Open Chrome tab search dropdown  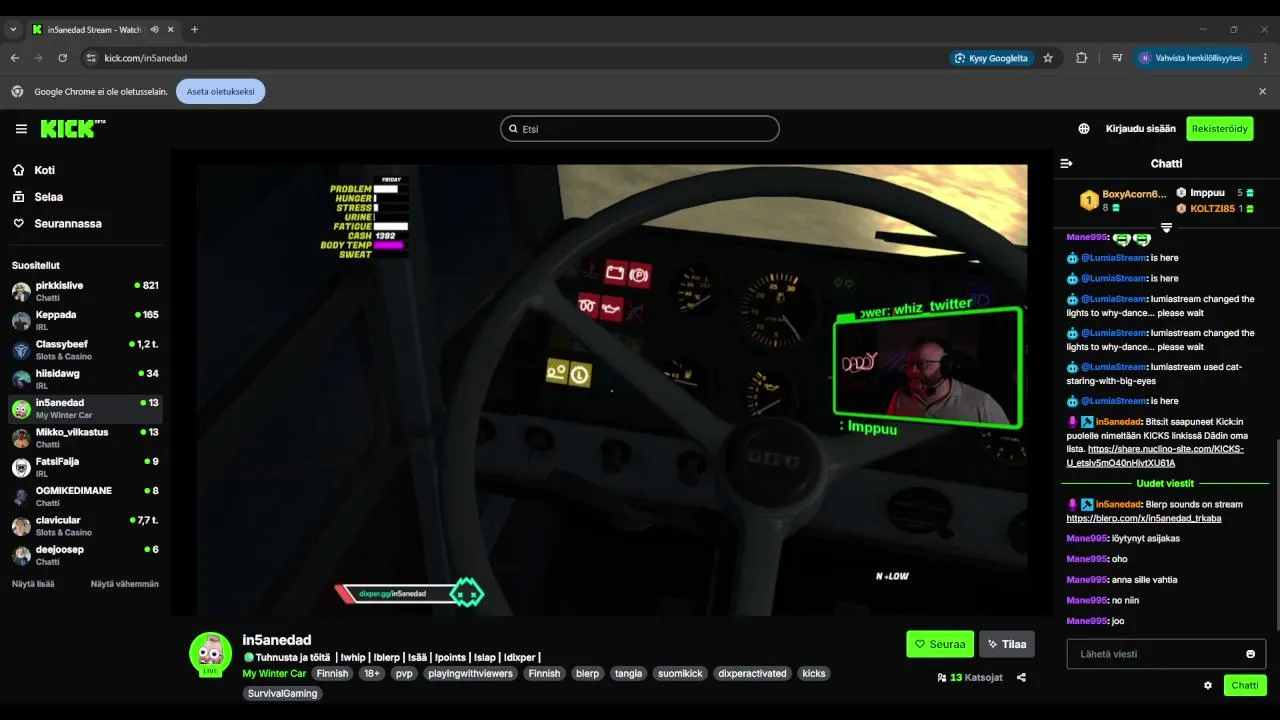[x=13, y=29]
